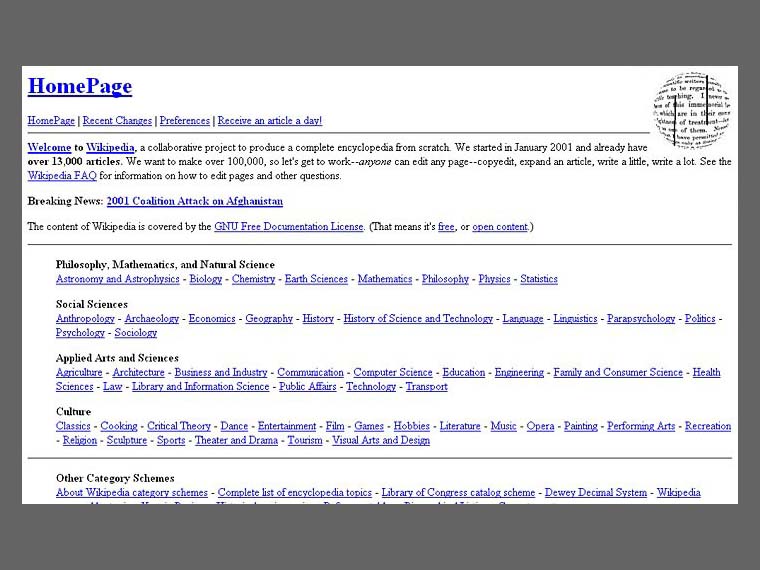The image size is (760, 570).
Task: Open the Computer Science link
Action: 393,373
